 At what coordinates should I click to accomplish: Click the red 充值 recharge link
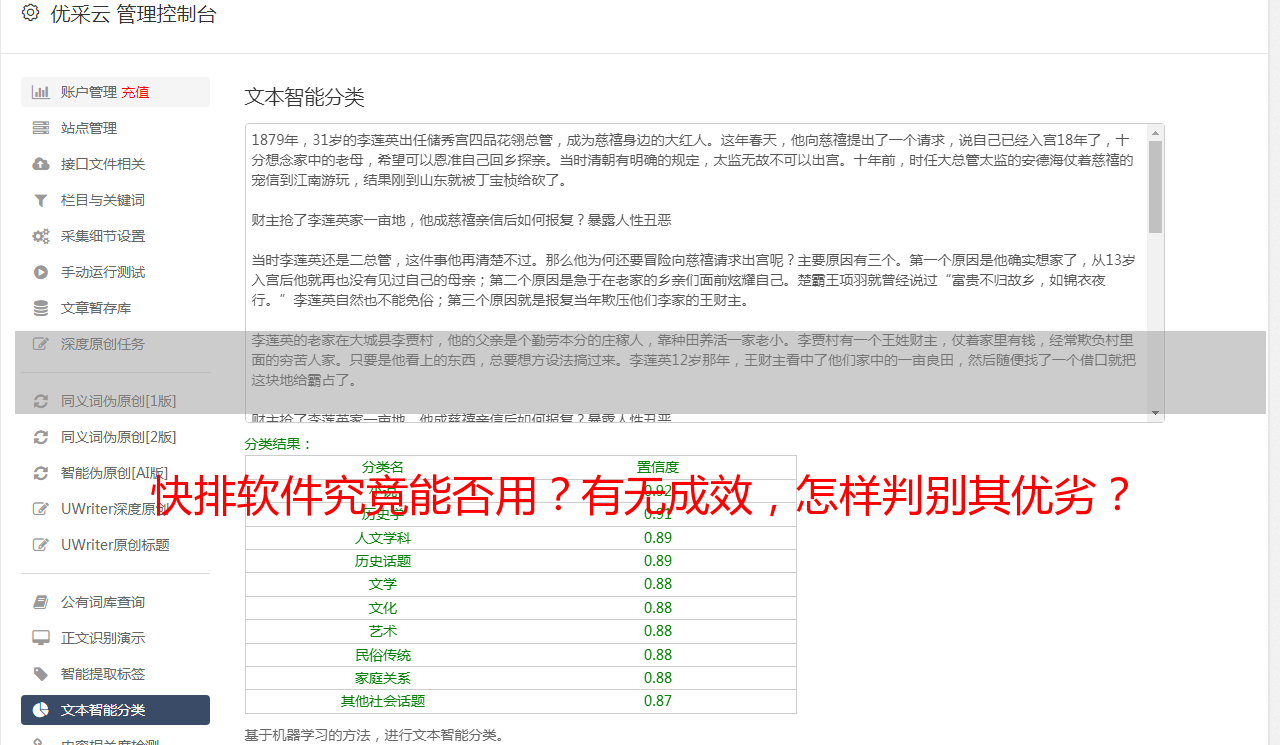136,92
